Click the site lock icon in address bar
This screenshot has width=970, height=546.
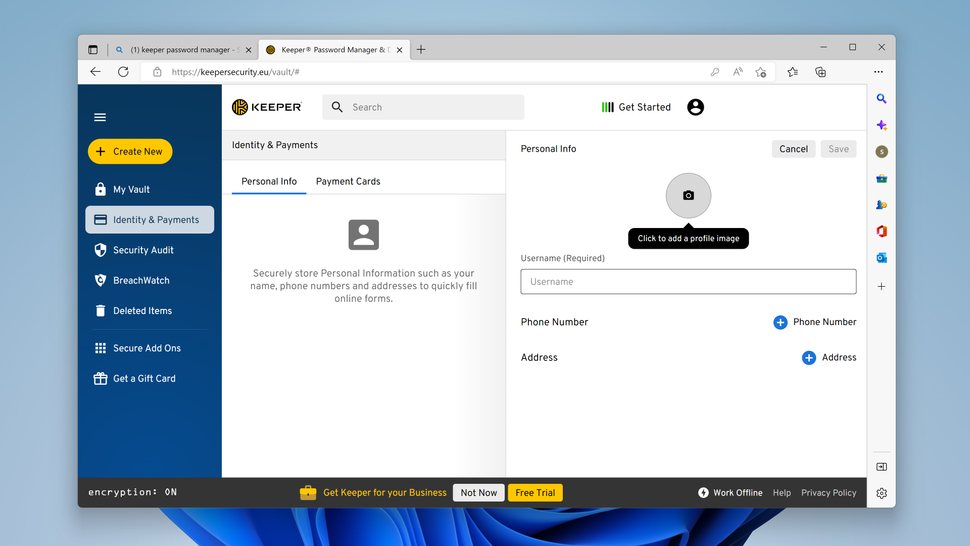pyautogui.click(x=157, y=72)
